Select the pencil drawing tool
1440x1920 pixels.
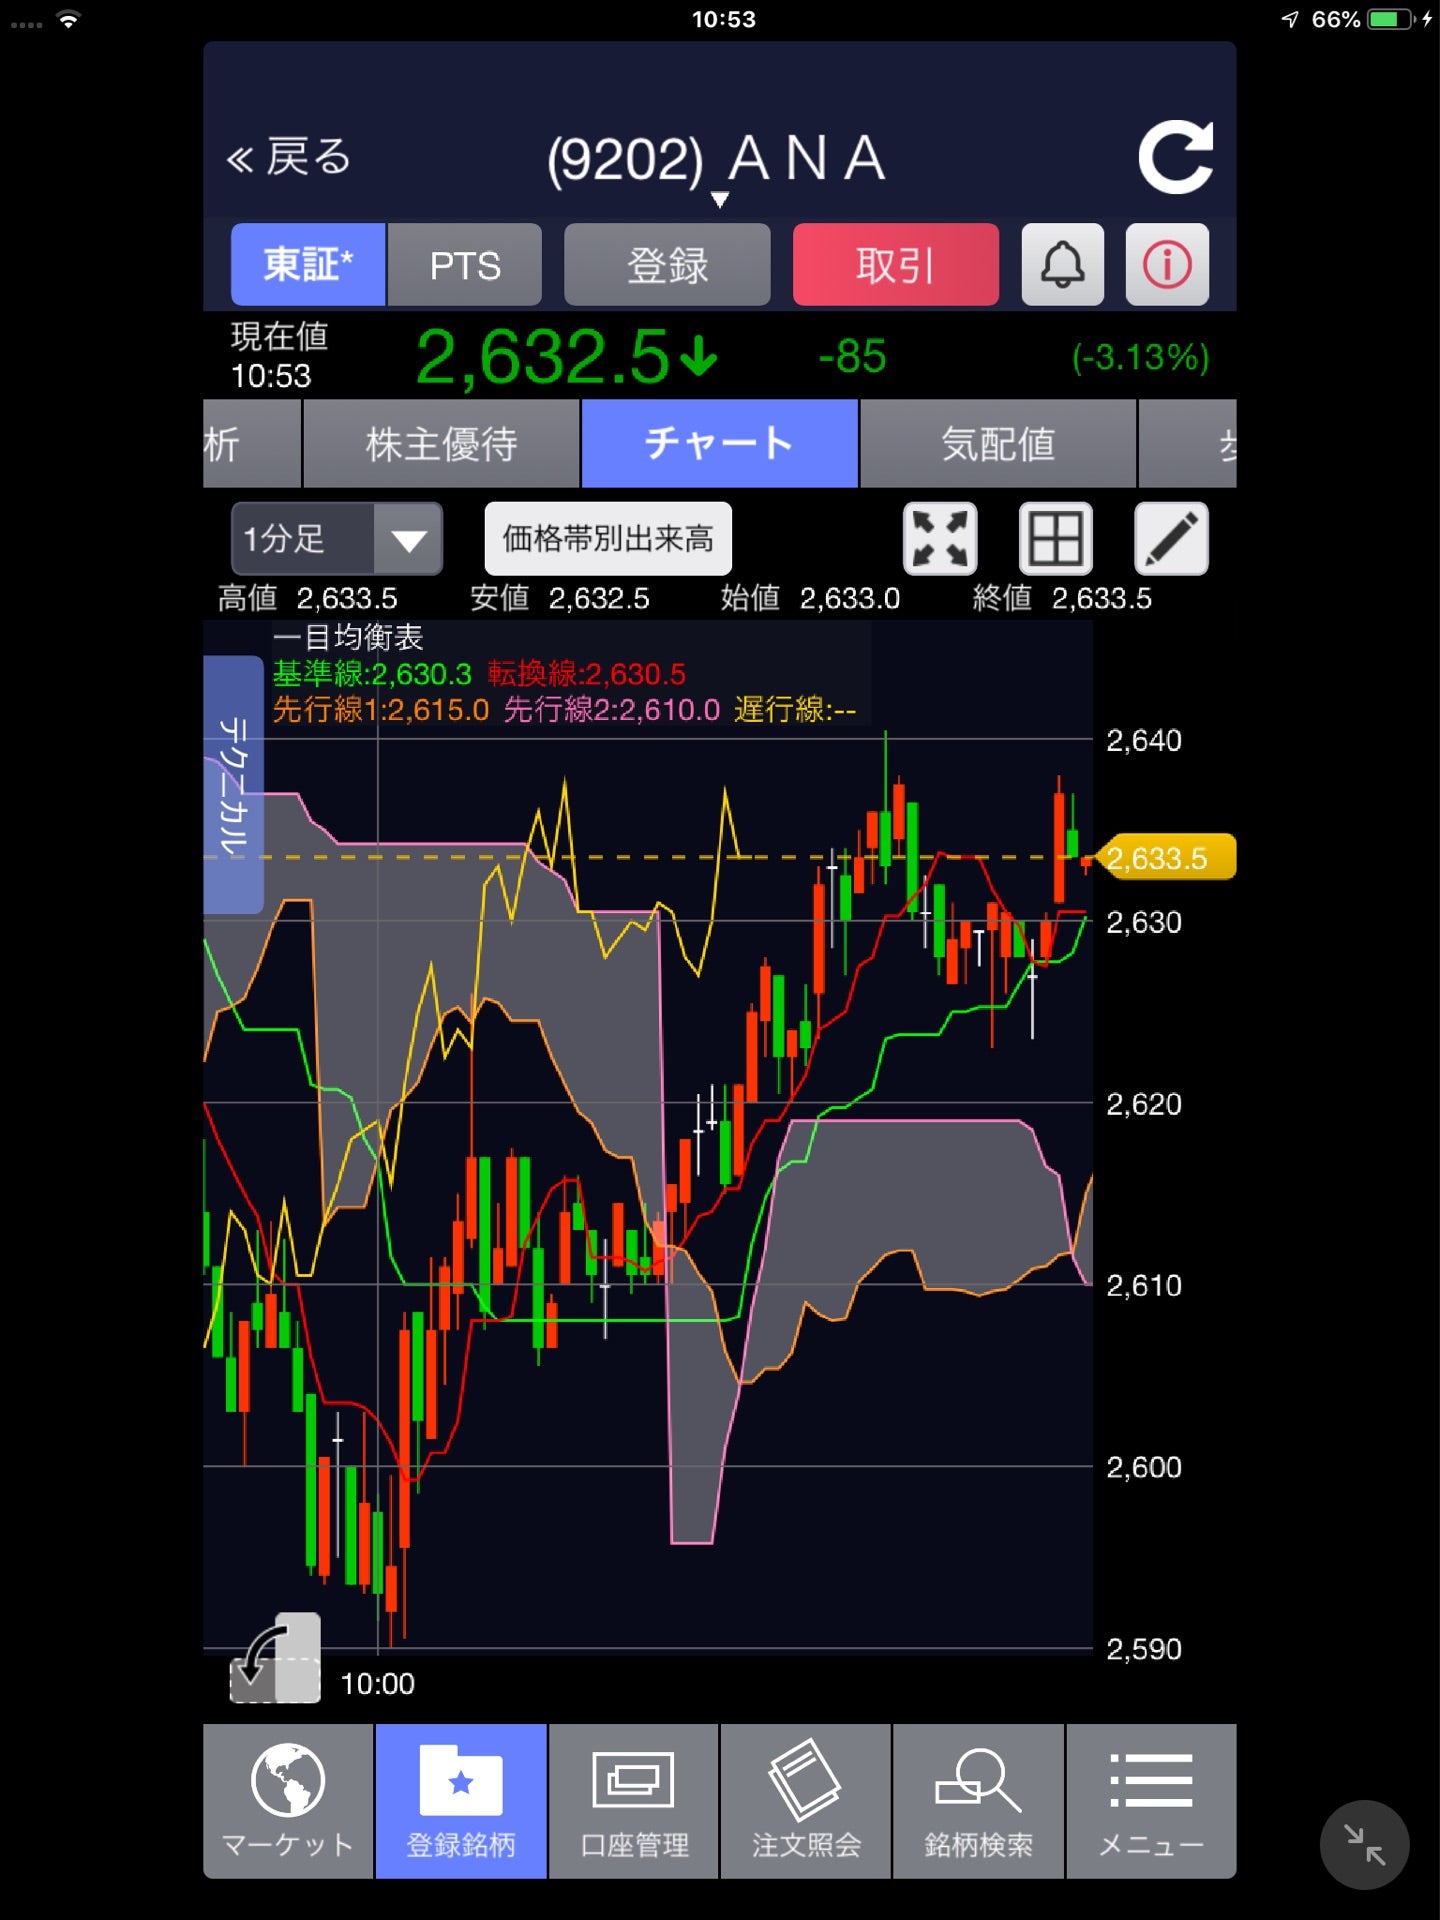pos(1171,539)
